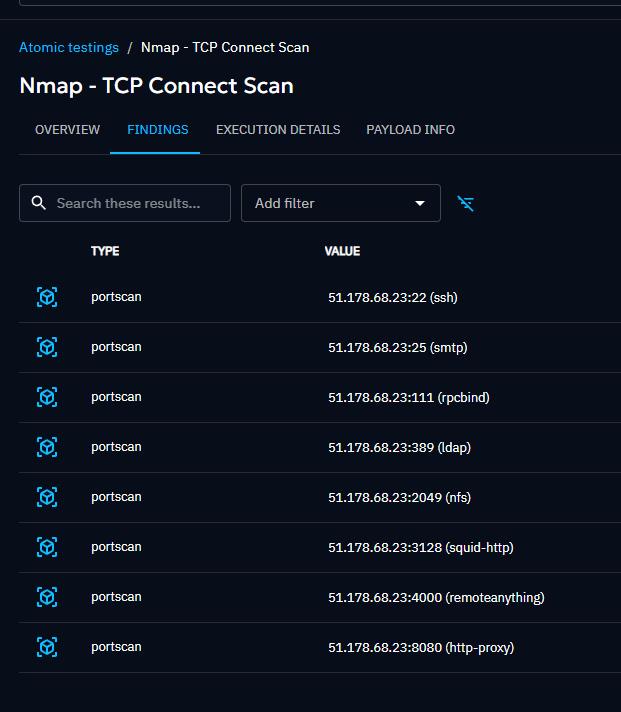Click the portscan icon for rpcbind row
The image size is (621, 712).
[x=47, y=397]
